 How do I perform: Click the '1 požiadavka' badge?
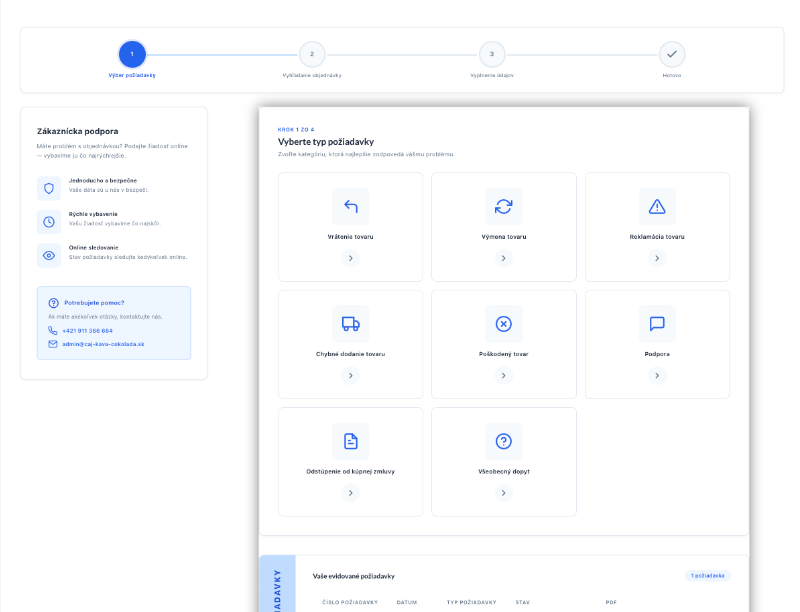coord(708,576)
